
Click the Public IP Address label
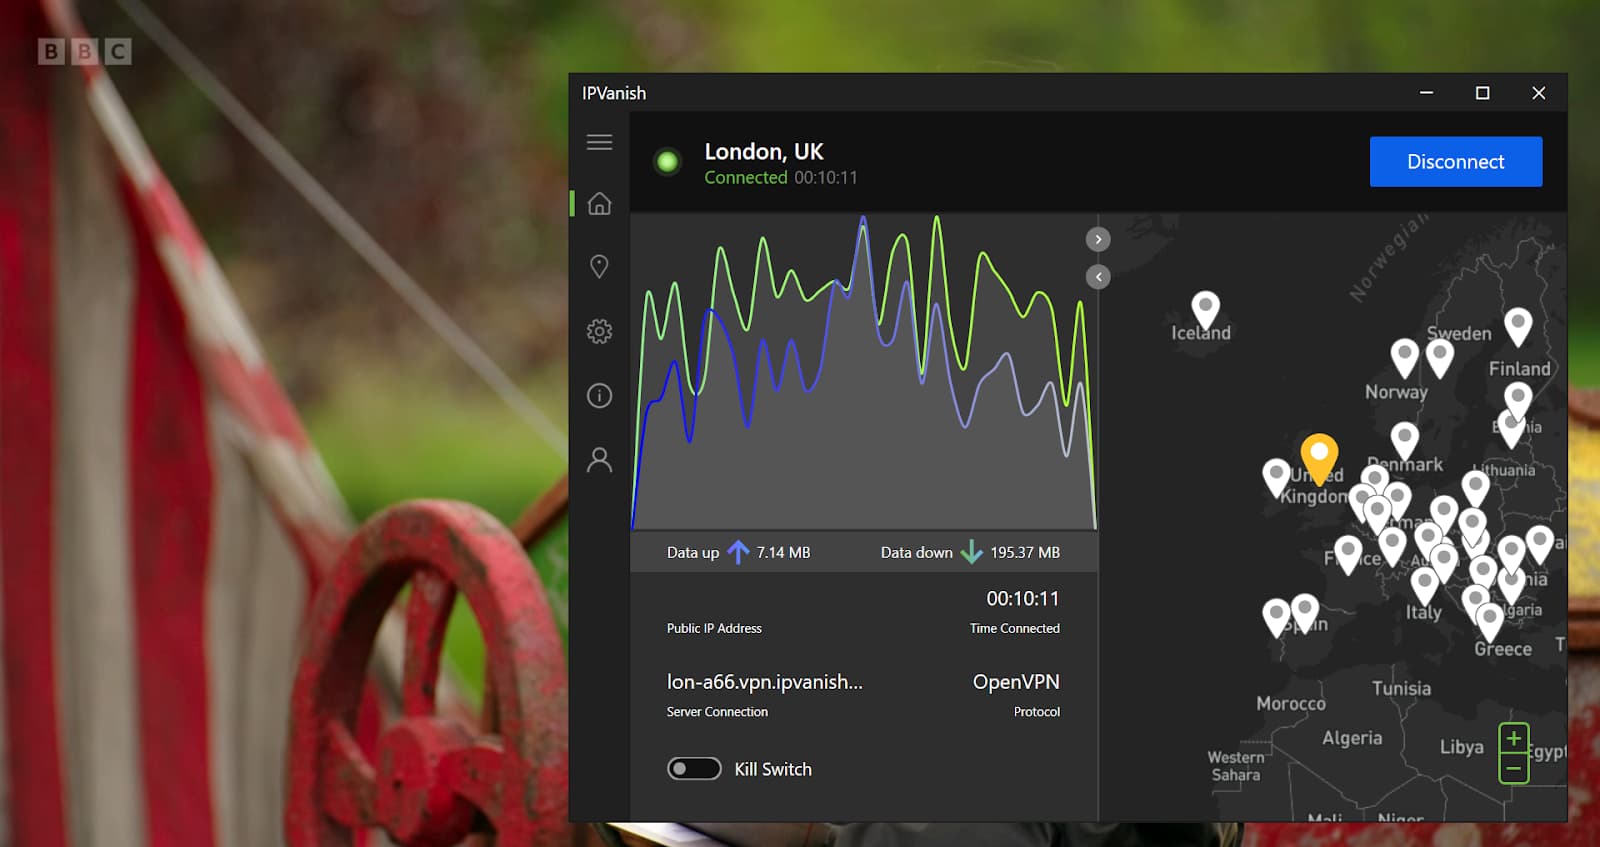point(714,628)
